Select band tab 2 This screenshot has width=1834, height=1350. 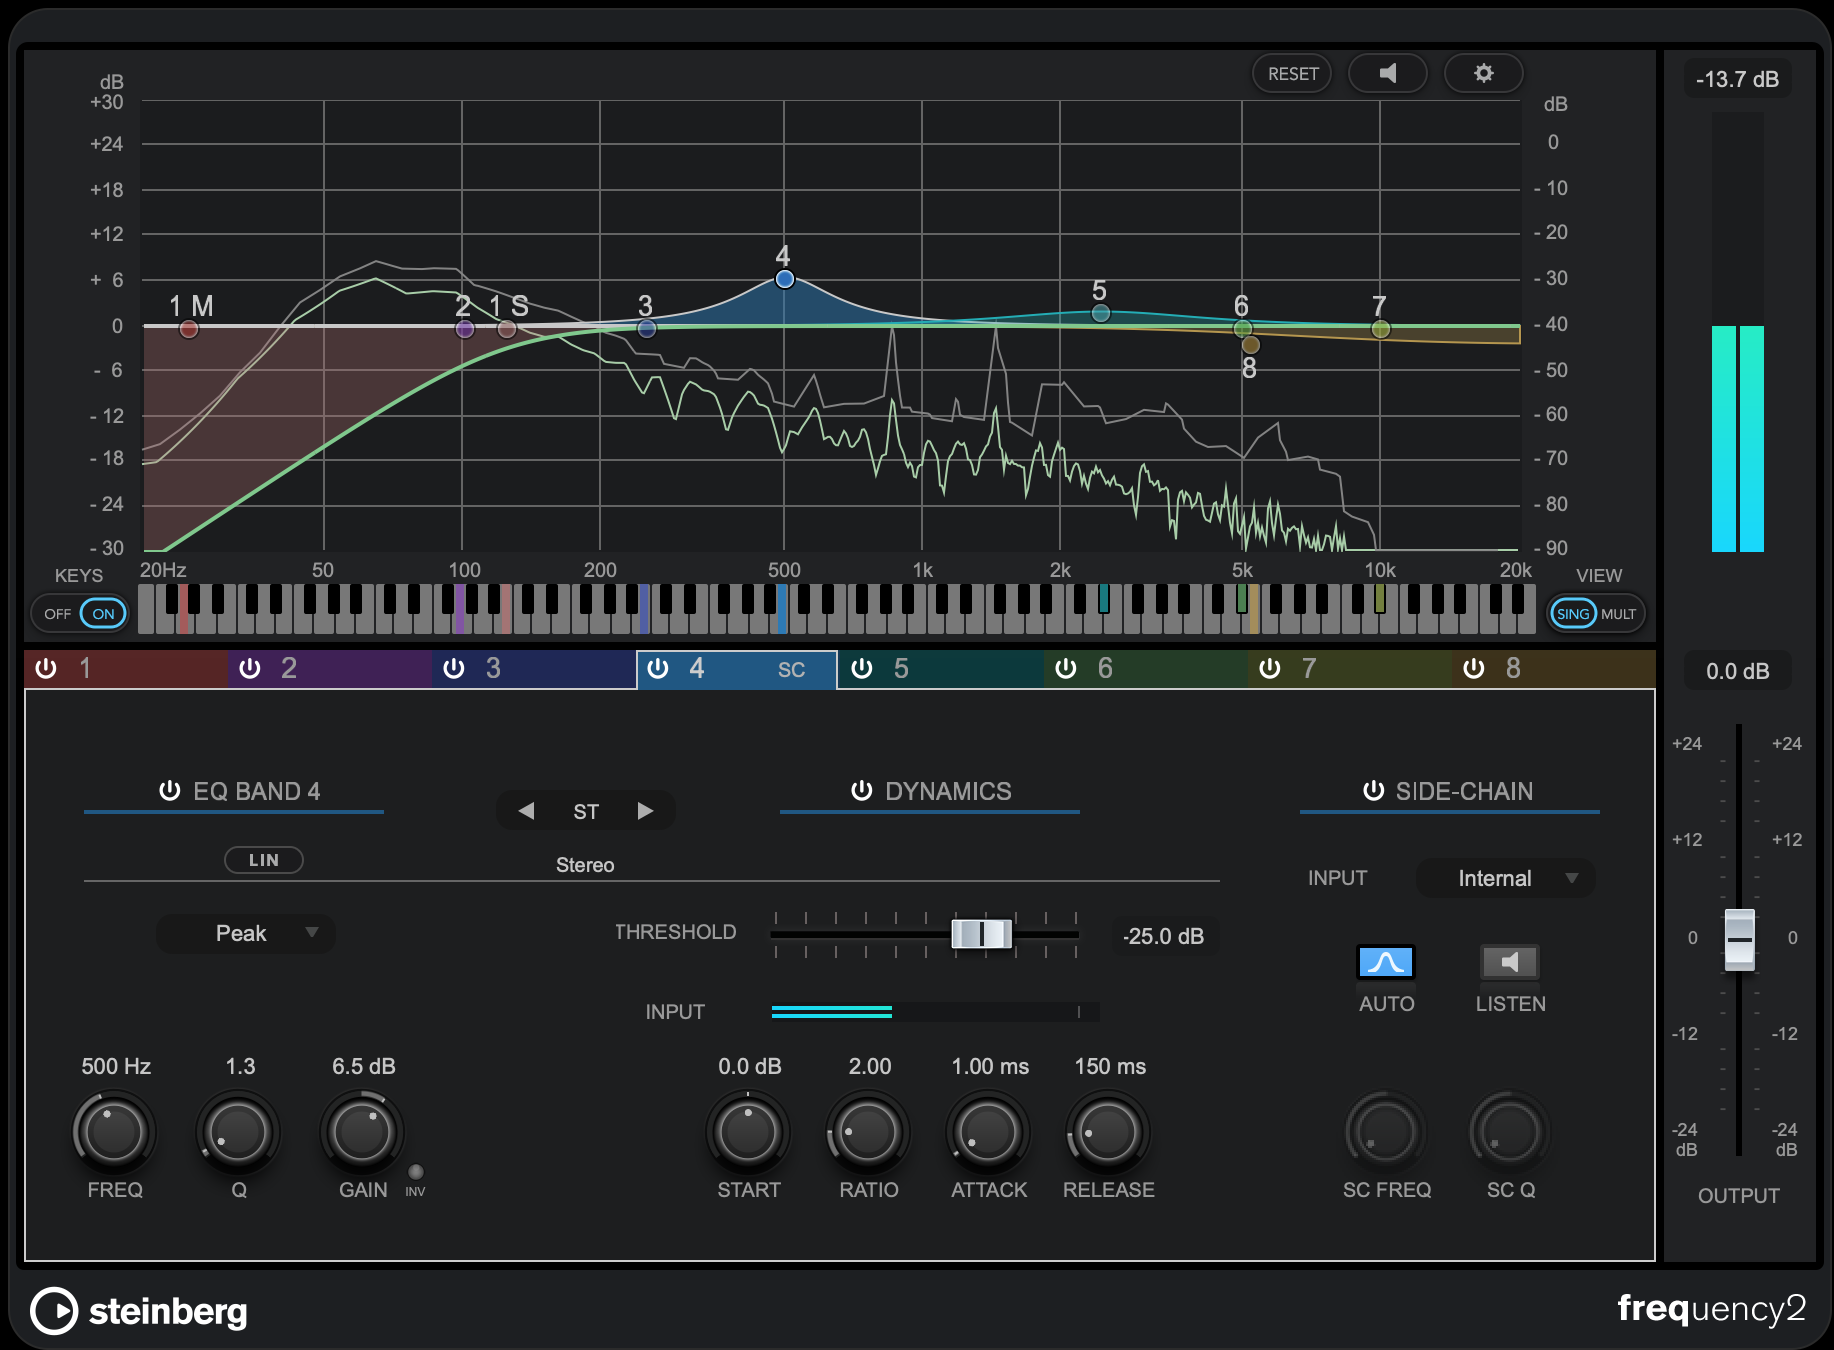pyautogui.click(x=330, y=668)
